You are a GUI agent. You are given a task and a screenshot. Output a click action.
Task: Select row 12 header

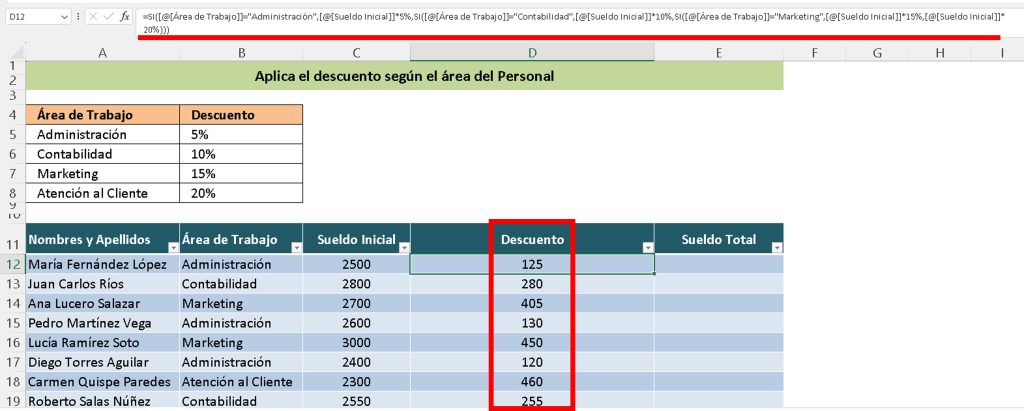(12, 264)
